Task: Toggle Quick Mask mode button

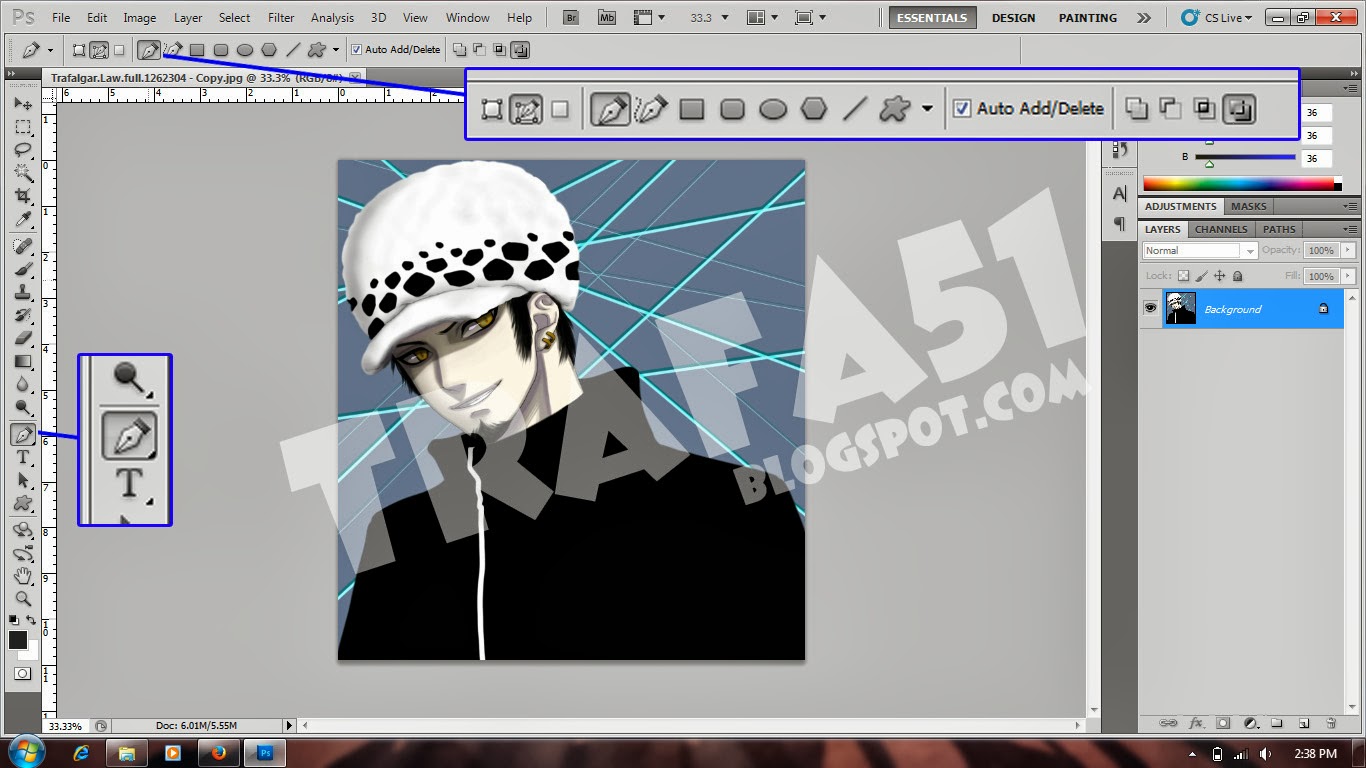Action: click(22, 674)
